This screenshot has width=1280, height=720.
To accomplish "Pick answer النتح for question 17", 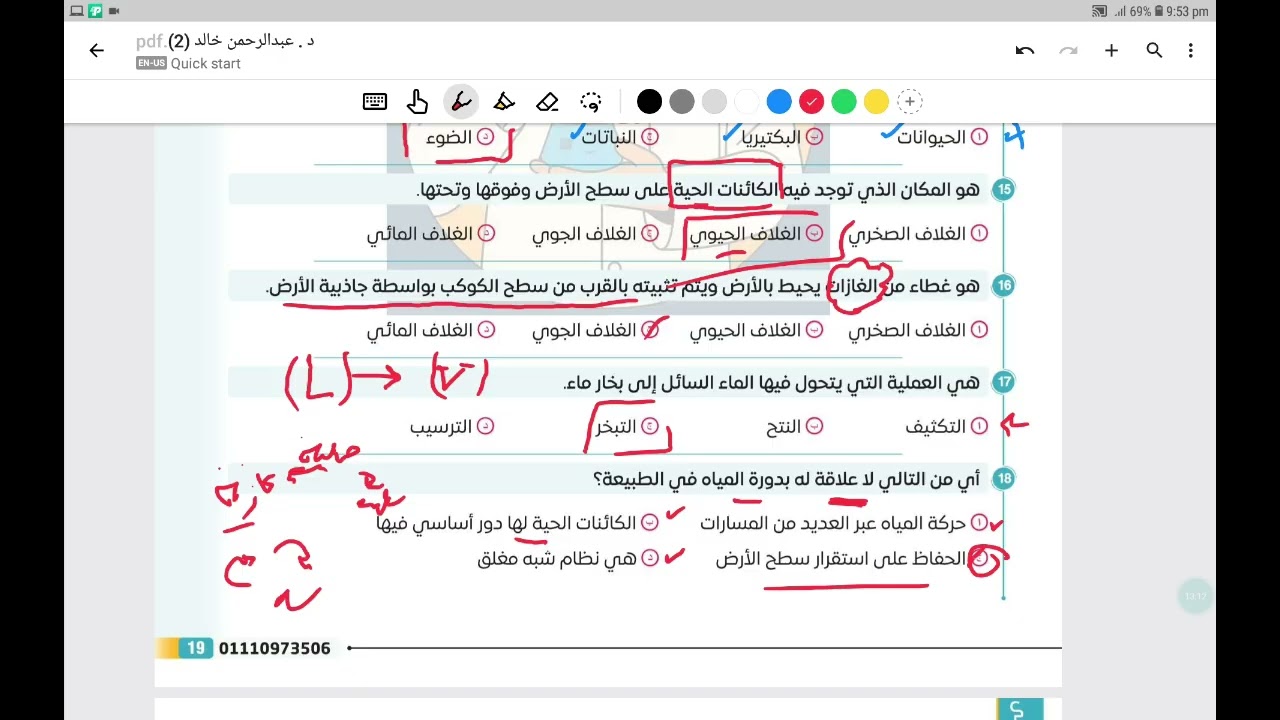I will point(795,426).
